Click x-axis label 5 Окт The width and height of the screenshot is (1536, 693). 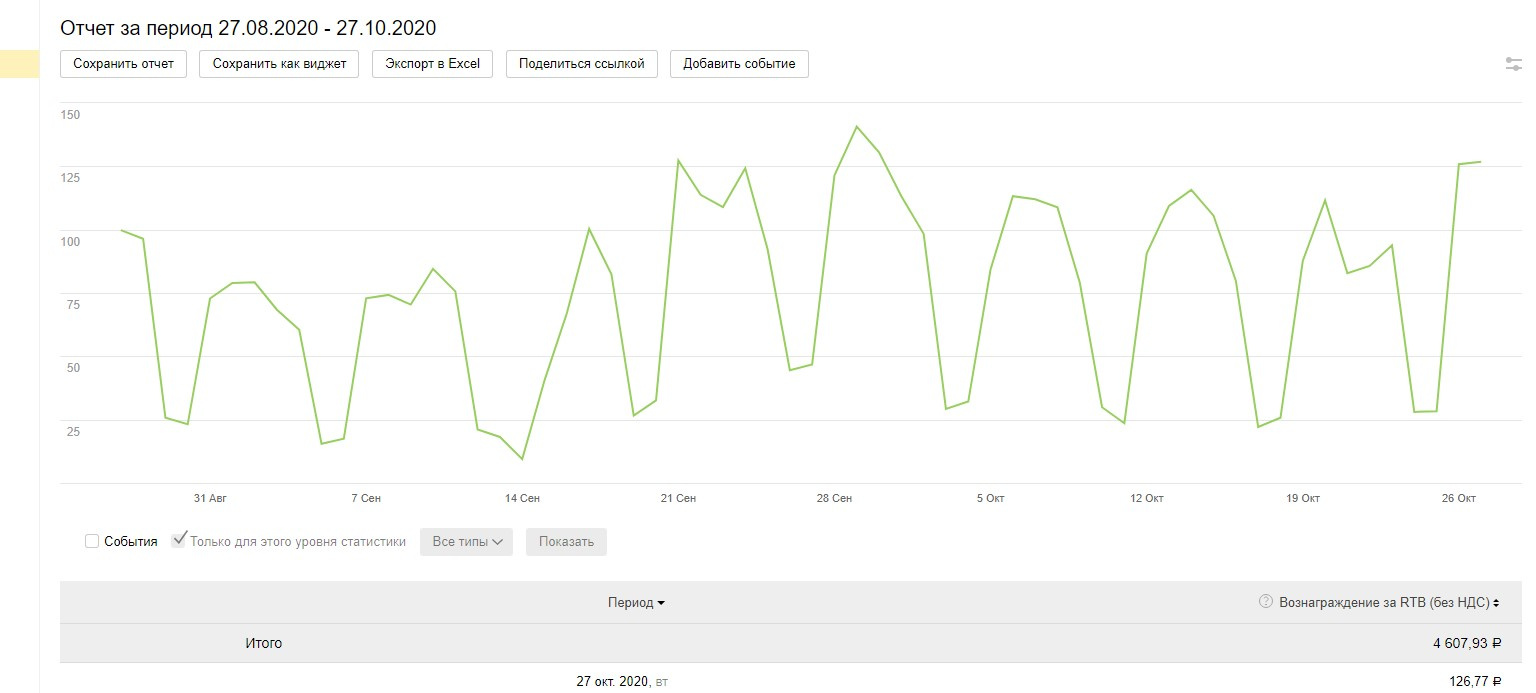coord(990,498)
